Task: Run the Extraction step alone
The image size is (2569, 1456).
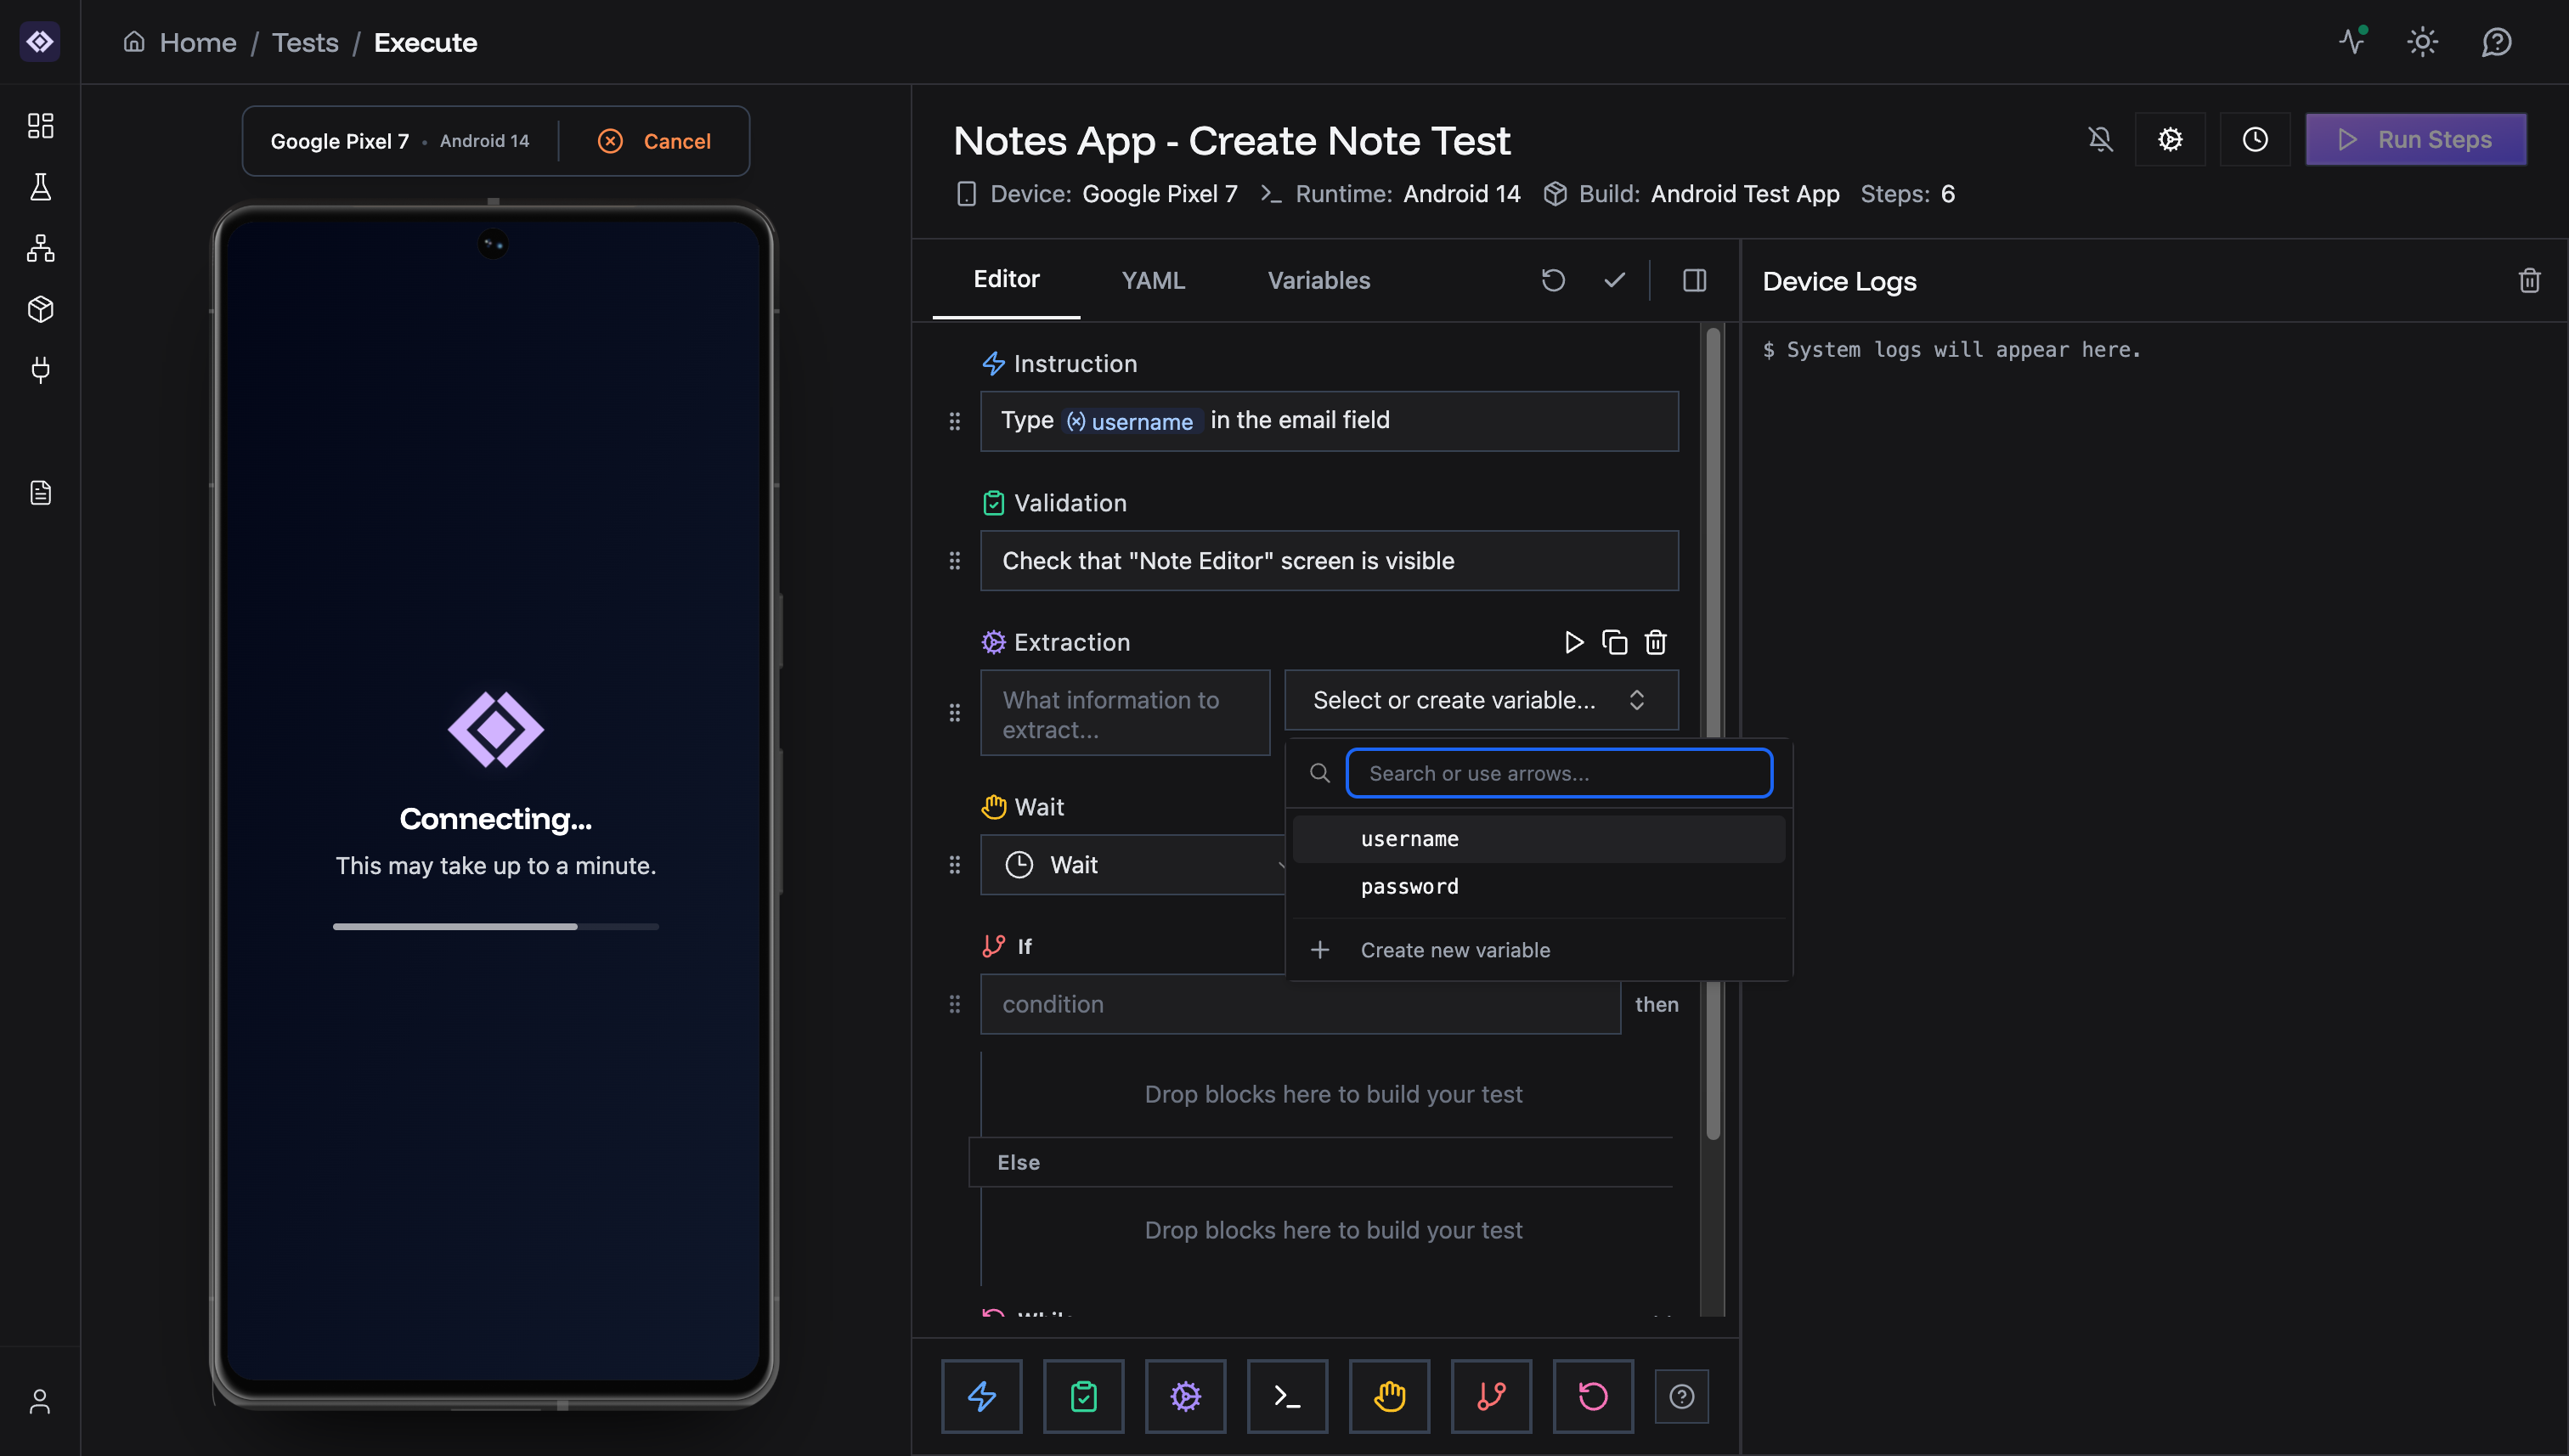Action: coord(1573,642)
